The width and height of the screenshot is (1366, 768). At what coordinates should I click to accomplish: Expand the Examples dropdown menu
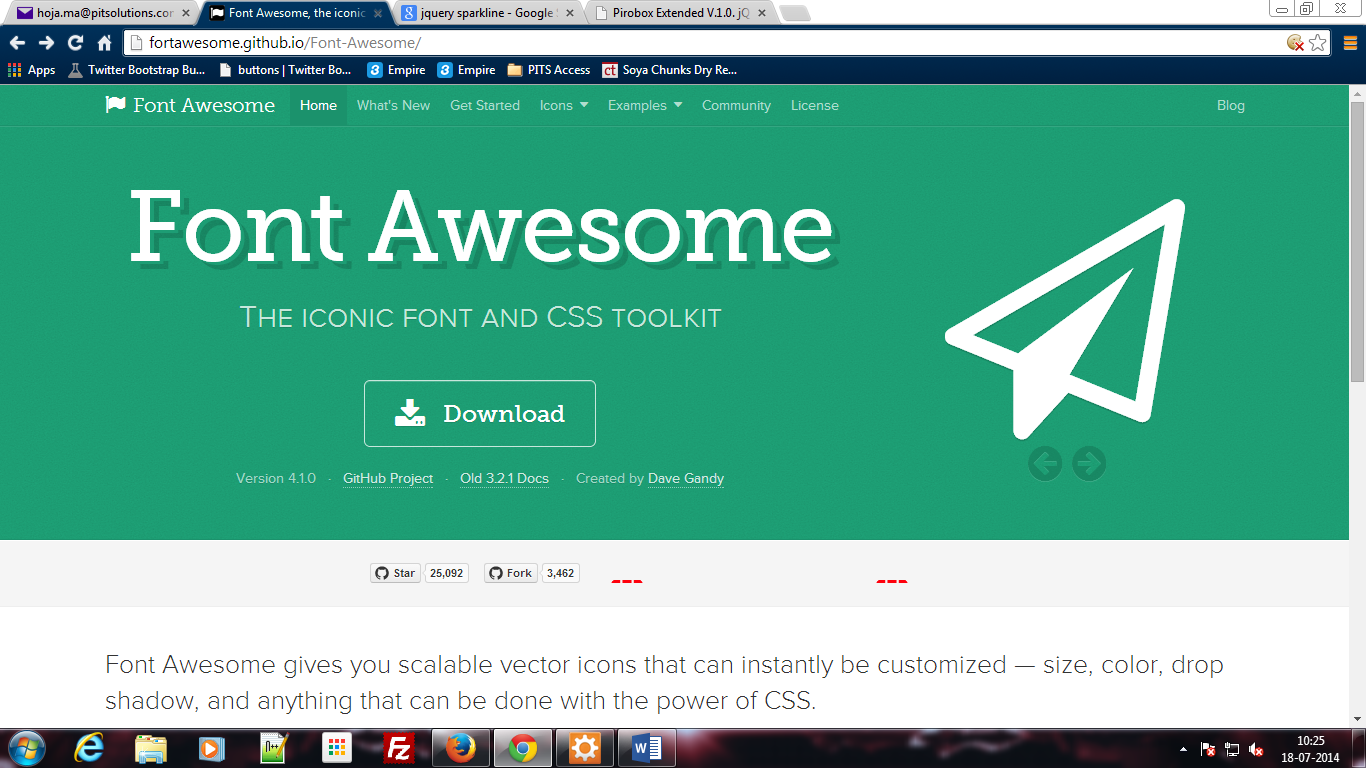pos(645,105)
